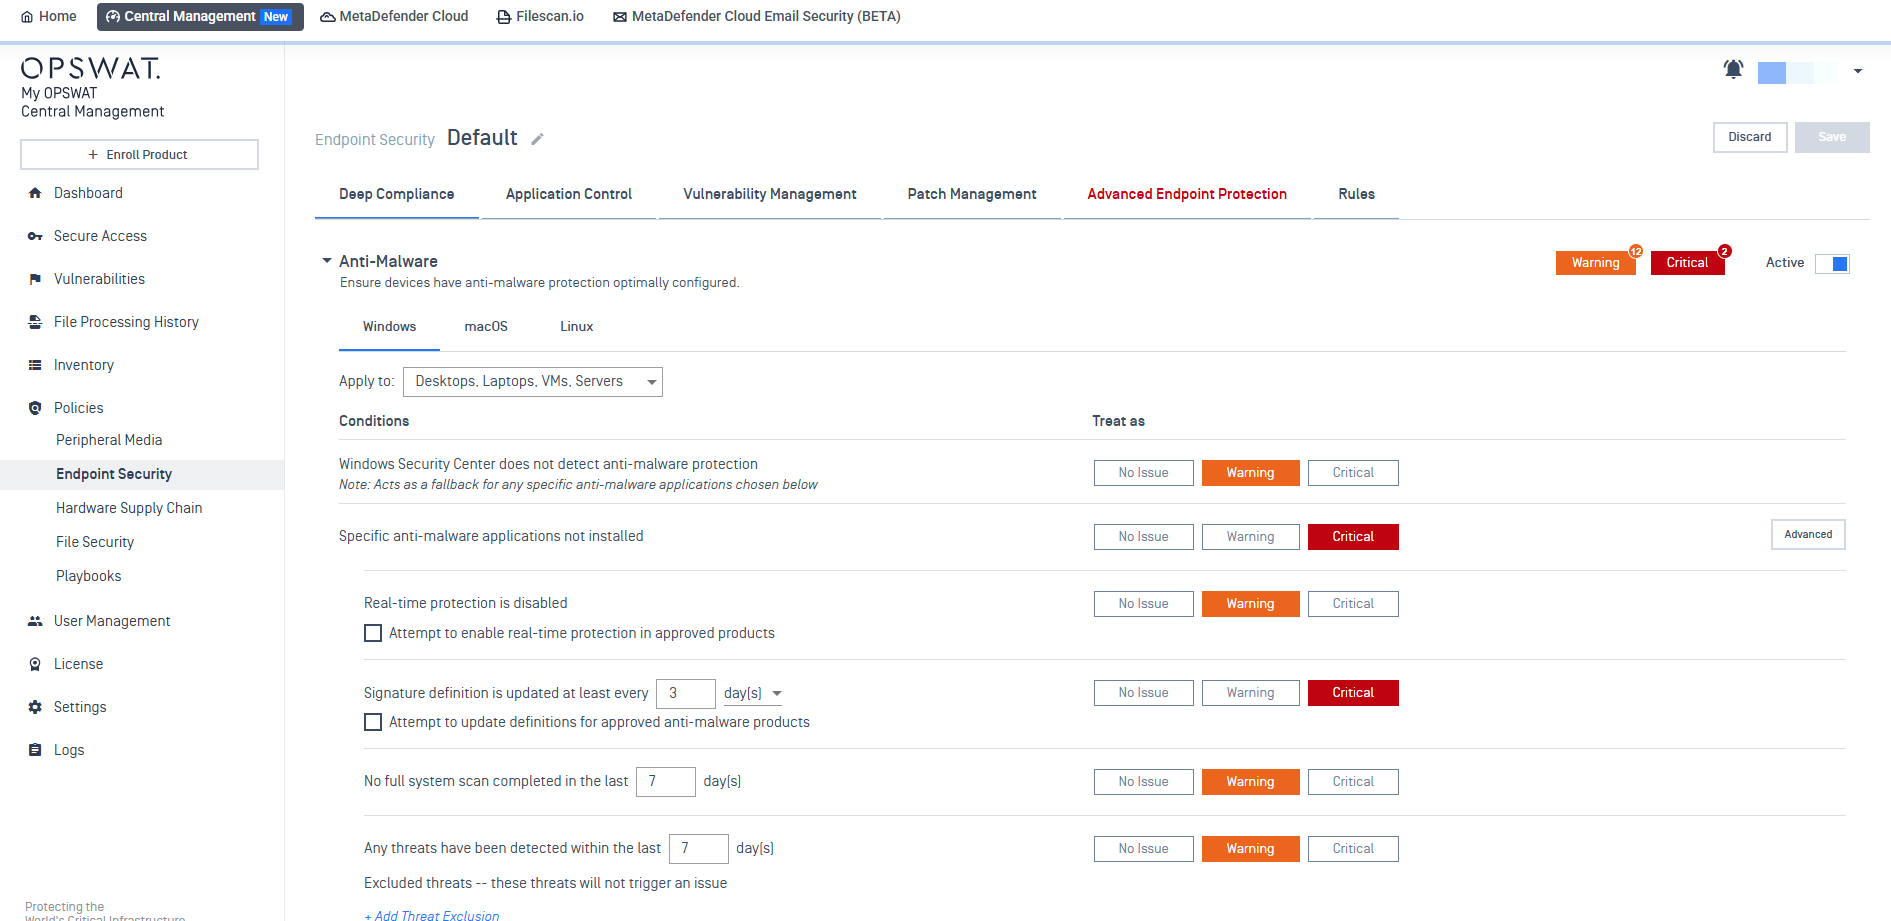Click the Discard button
The image size is (1891, 921).
coord(1749,137)
